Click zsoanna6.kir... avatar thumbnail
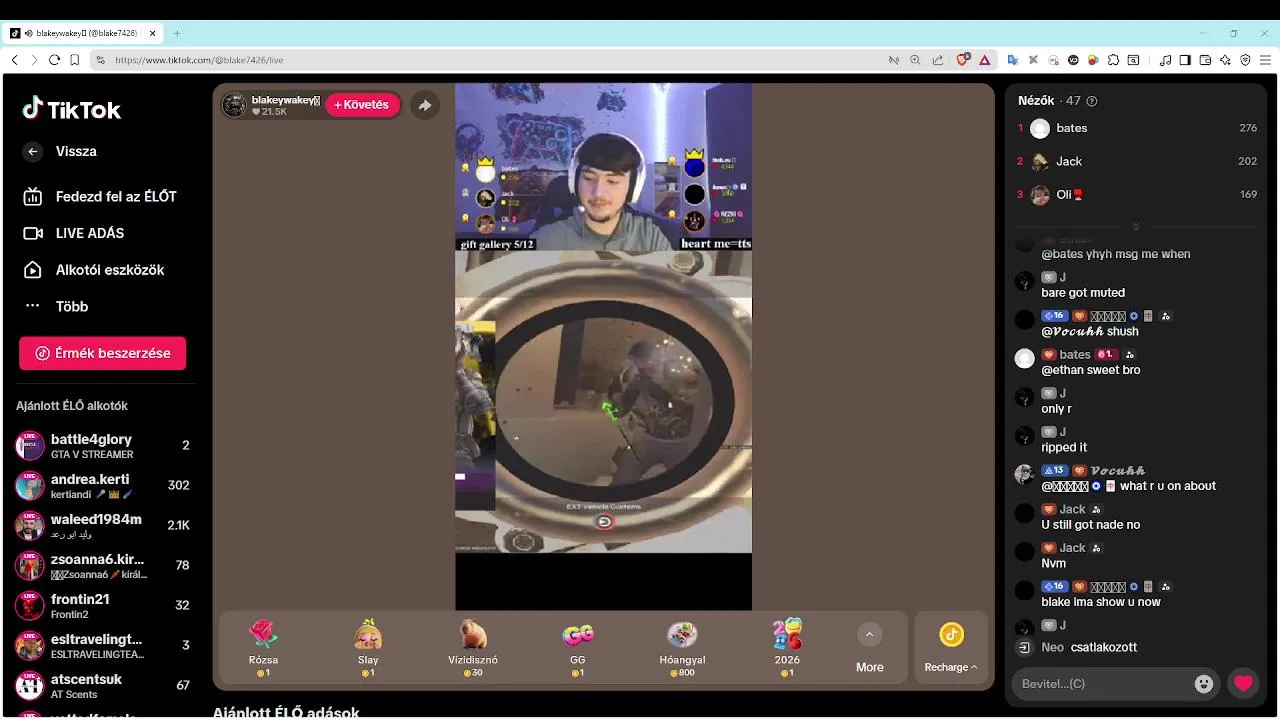This screenshot has width=1280, height=720. point(30,566)
